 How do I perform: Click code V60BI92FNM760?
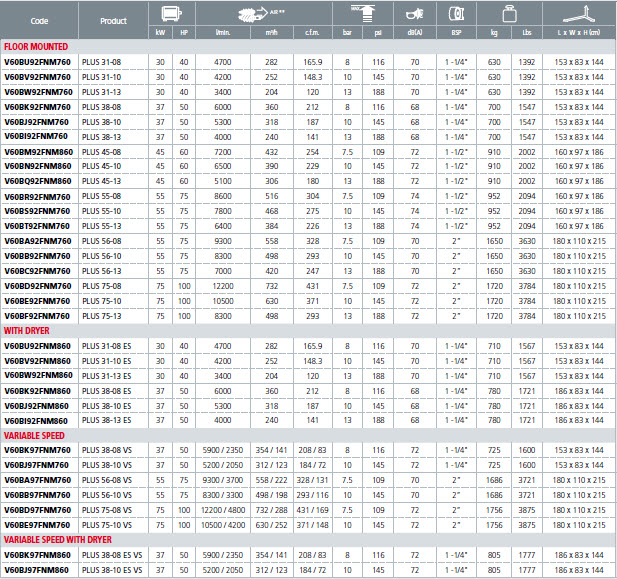click(x=36, y=137)
